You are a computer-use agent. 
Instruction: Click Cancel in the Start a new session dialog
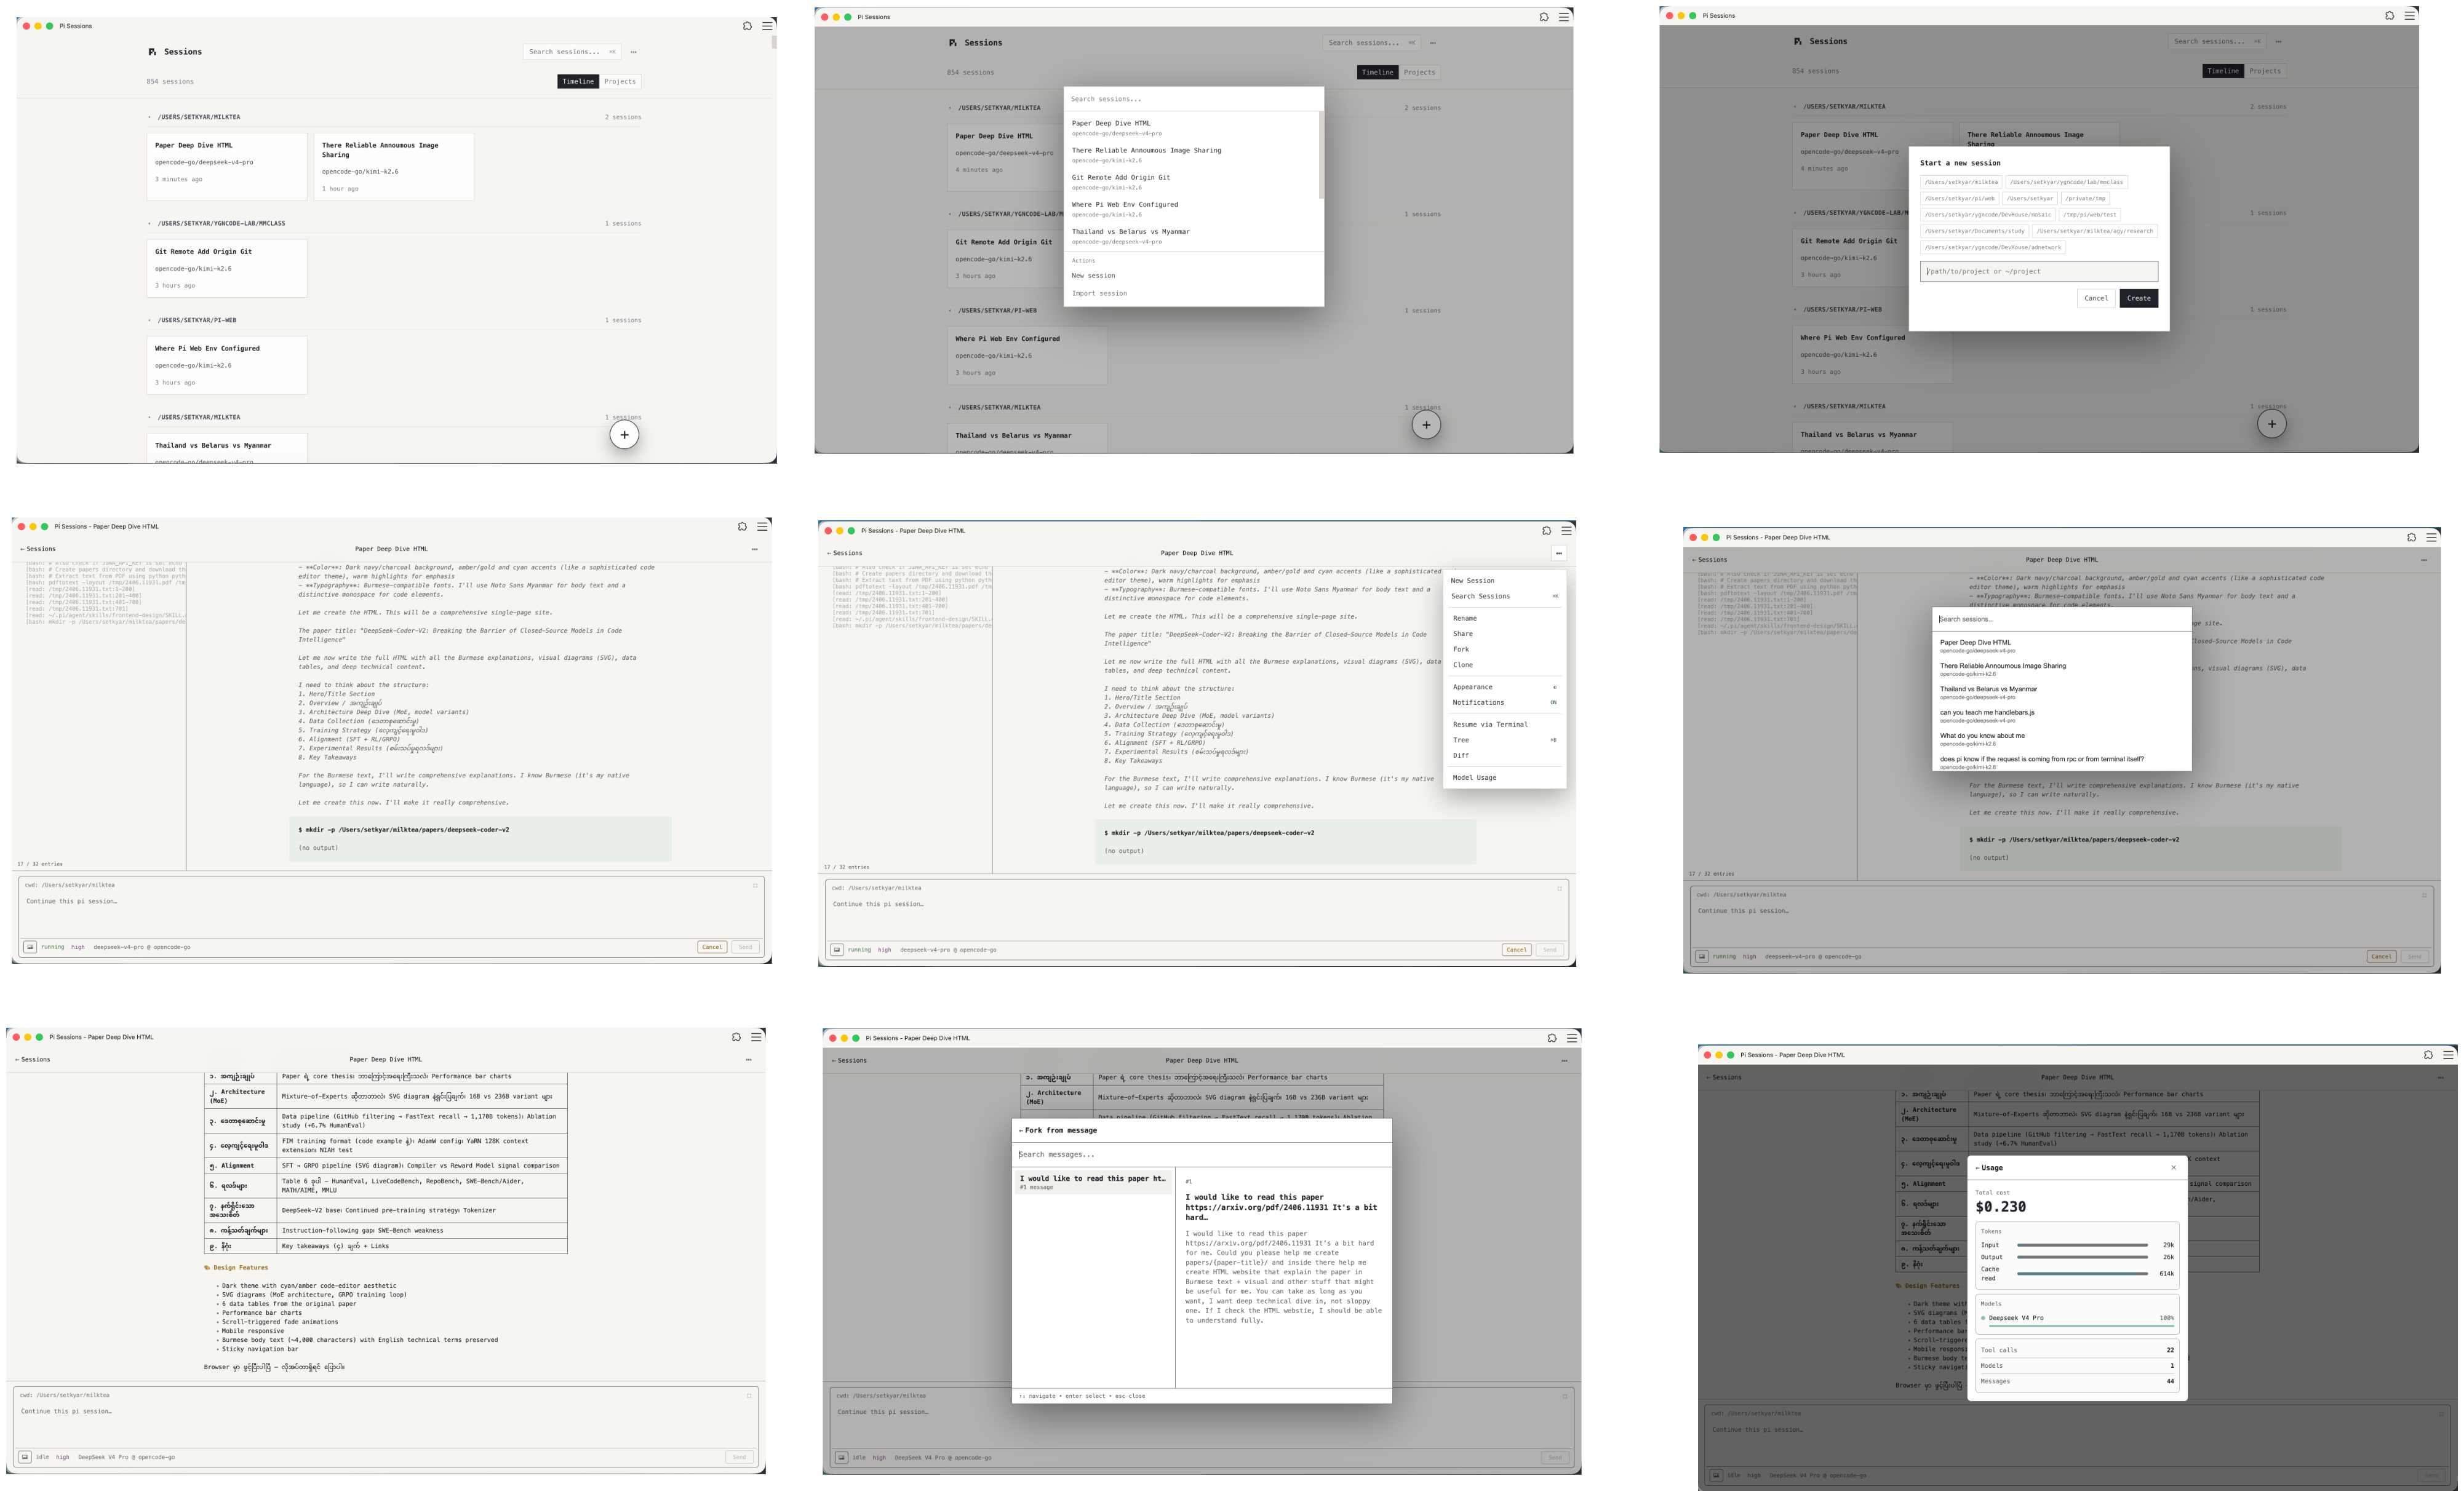[2096, 298]
